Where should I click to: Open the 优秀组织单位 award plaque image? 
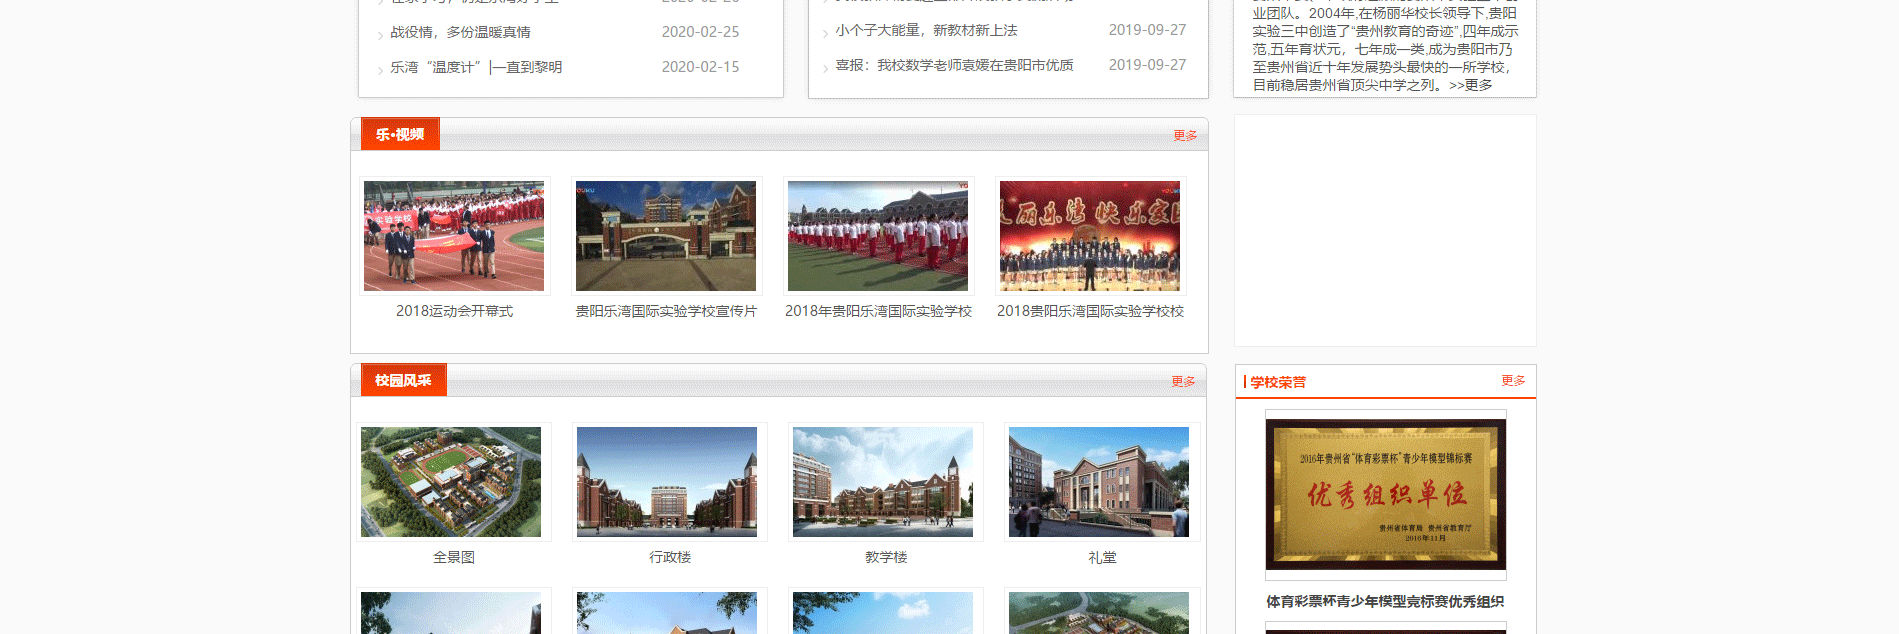(1386, 494)
